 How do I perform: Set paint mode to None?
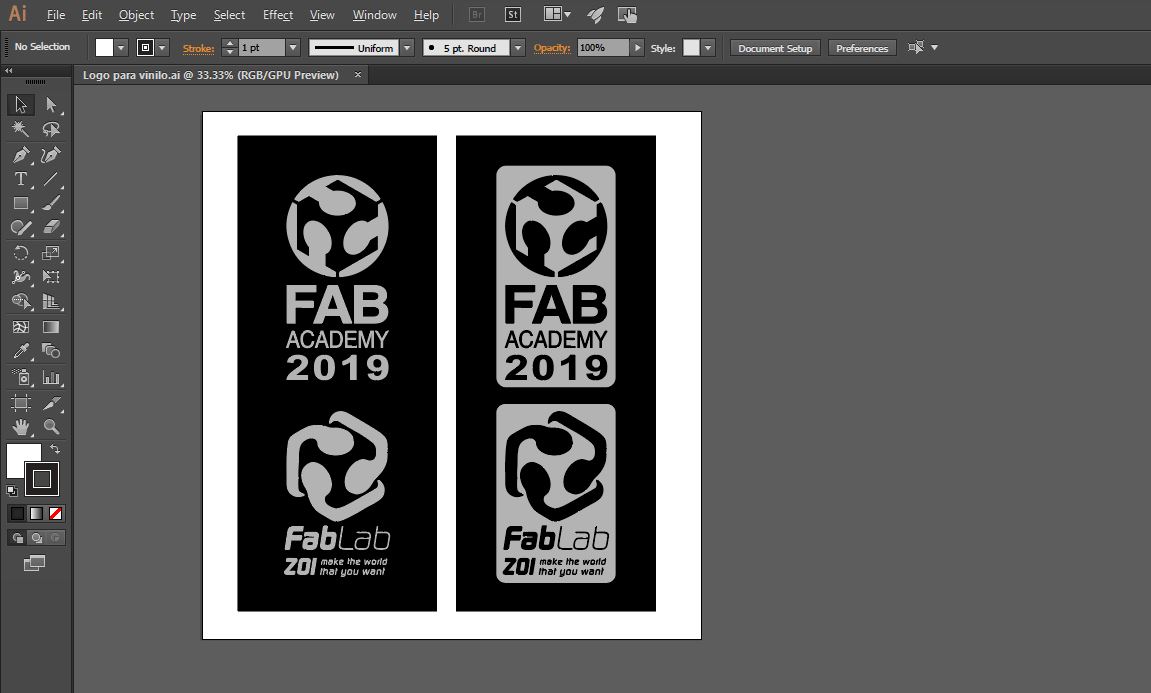(55, 513)
